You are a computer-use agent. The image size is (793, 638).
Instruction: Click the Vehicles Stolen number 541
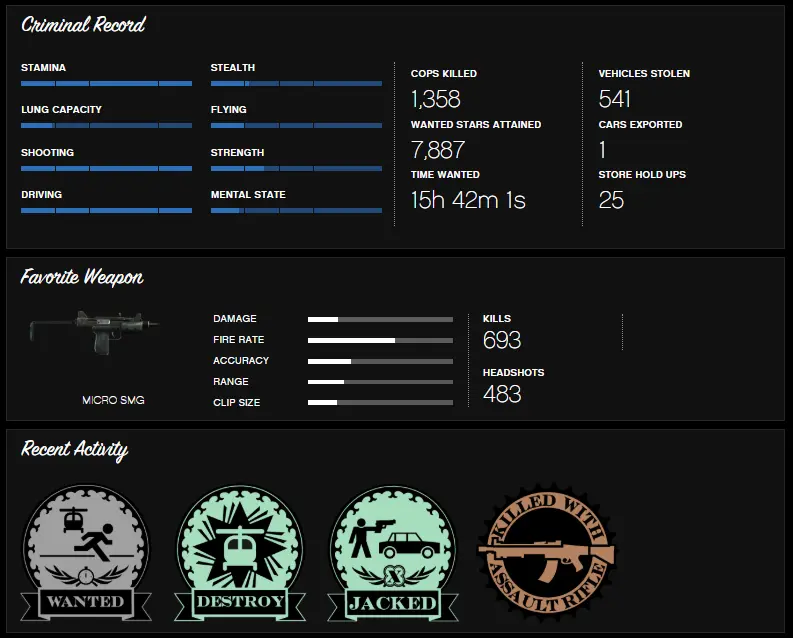click(614, 99)
